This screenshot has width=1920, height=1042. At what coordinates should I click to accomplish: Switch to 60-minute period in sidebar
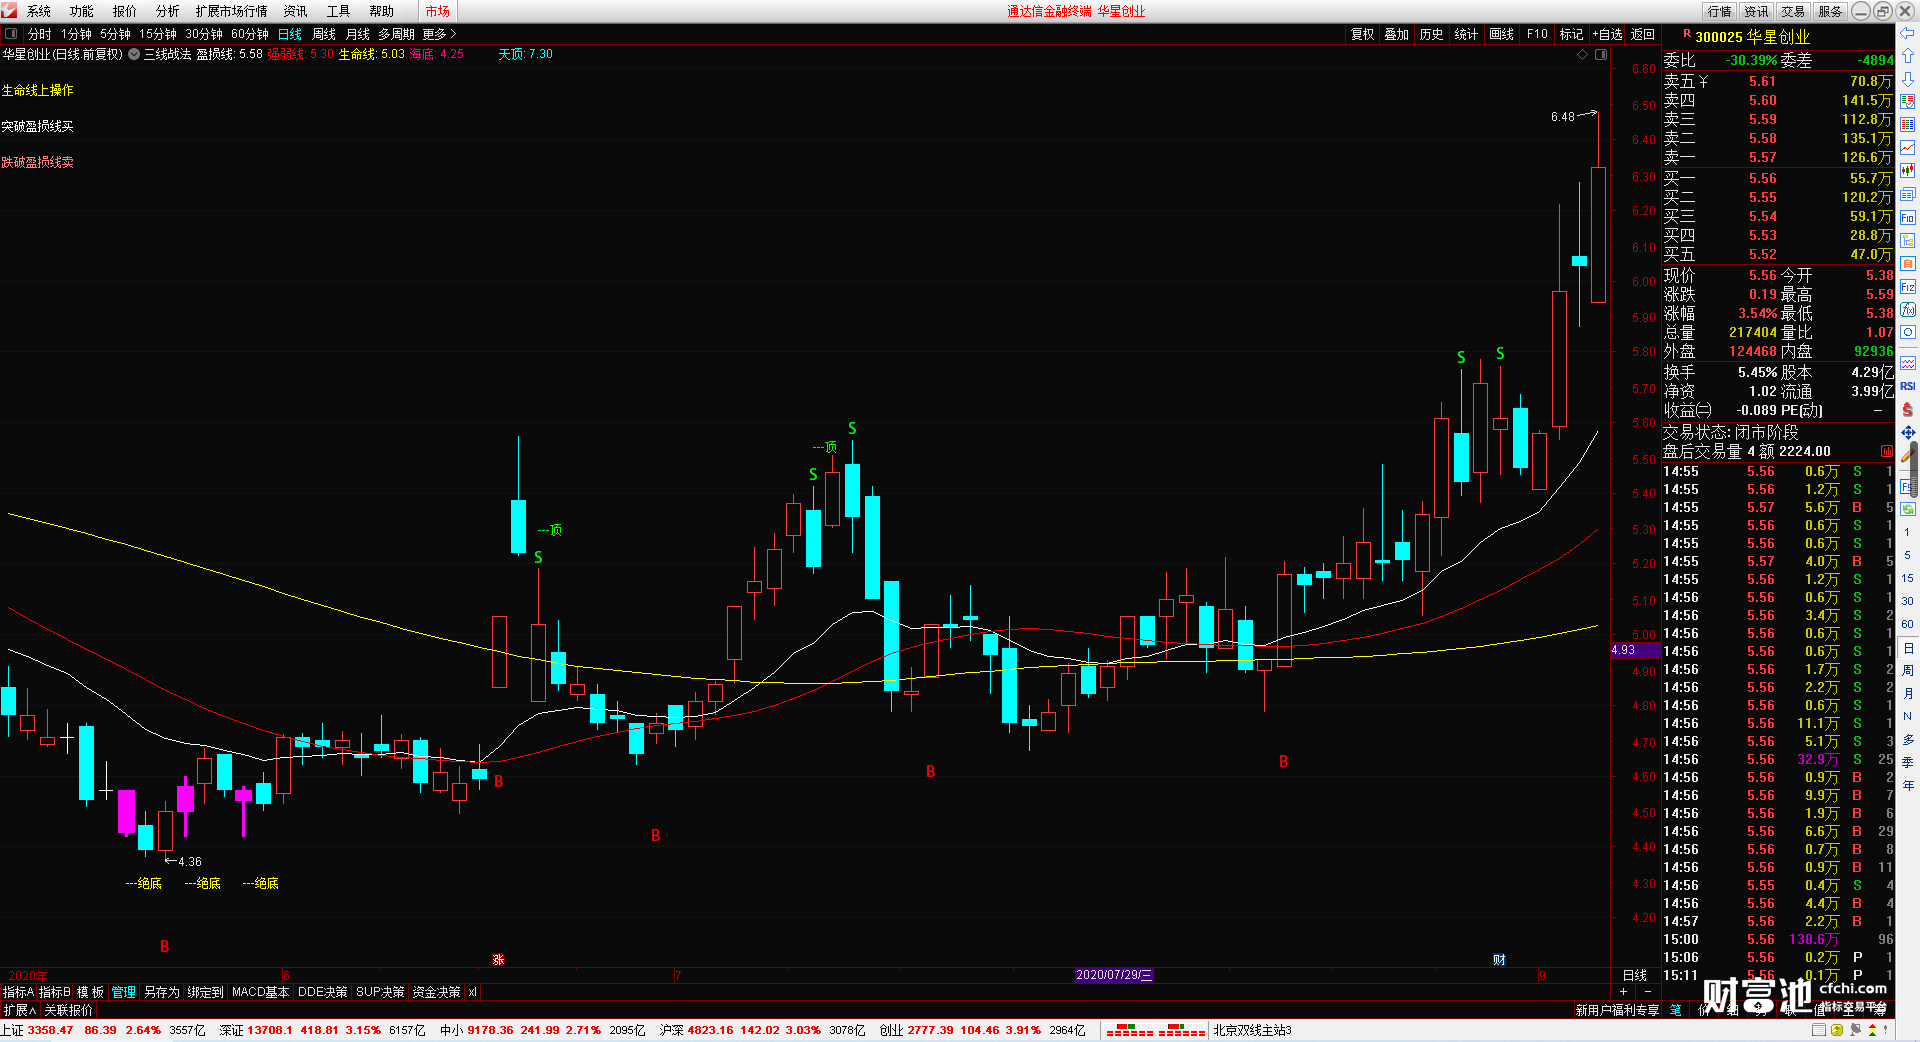pos(1907,624)
